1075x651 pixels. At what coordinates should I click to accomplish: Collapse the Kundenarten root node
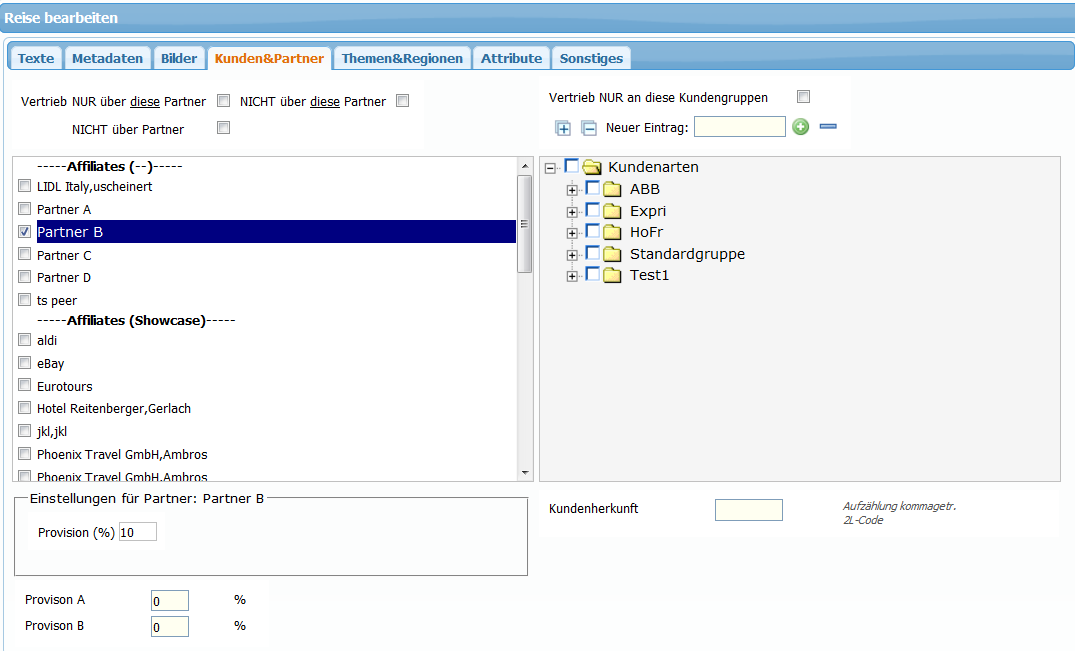point(550,168)
